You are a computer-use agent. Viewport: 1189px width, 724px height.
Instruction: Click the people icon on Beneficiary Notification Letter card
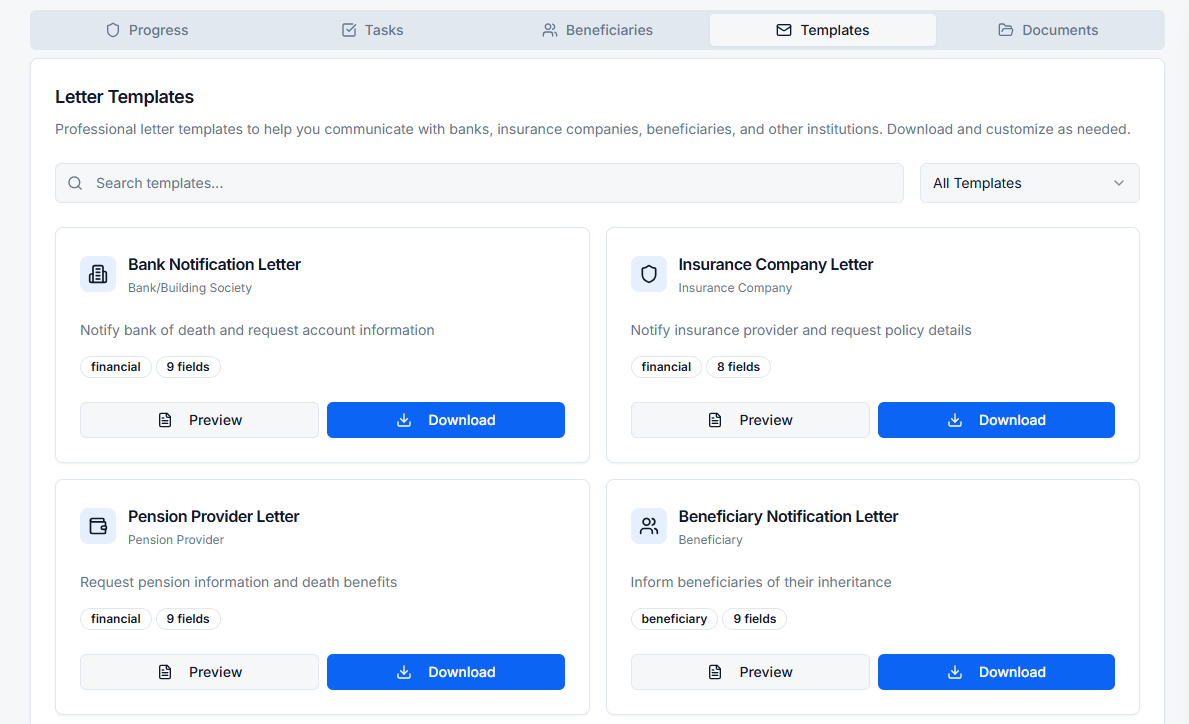[x=648, y=526]
